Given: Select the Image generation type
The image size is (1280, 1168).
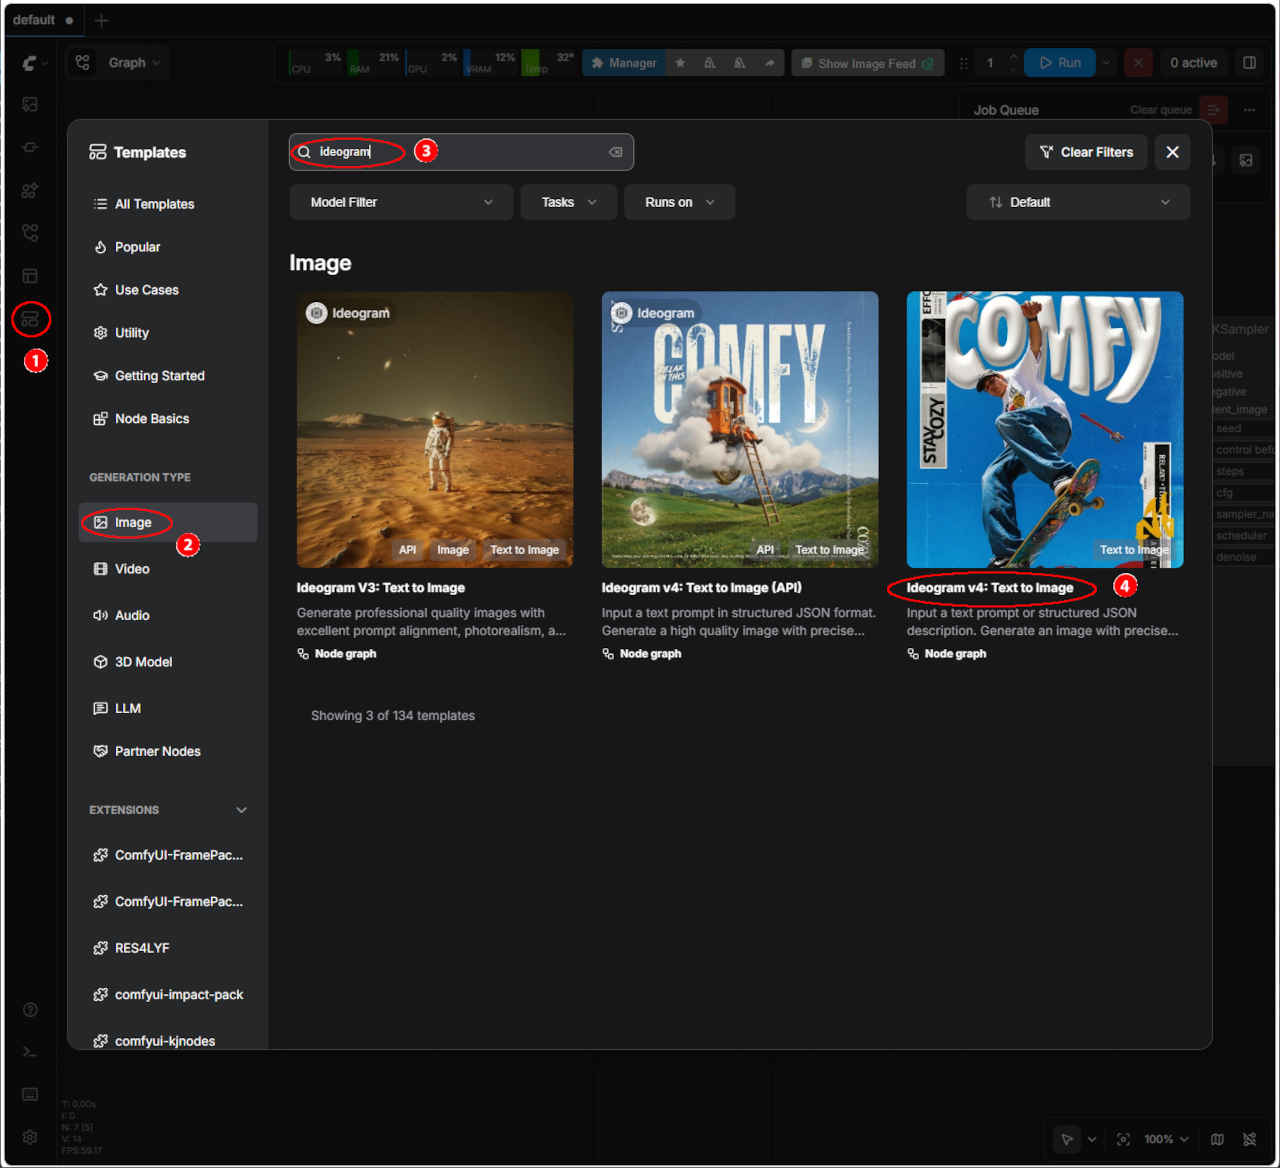Looking at the screenshot, I should [168, 522].
